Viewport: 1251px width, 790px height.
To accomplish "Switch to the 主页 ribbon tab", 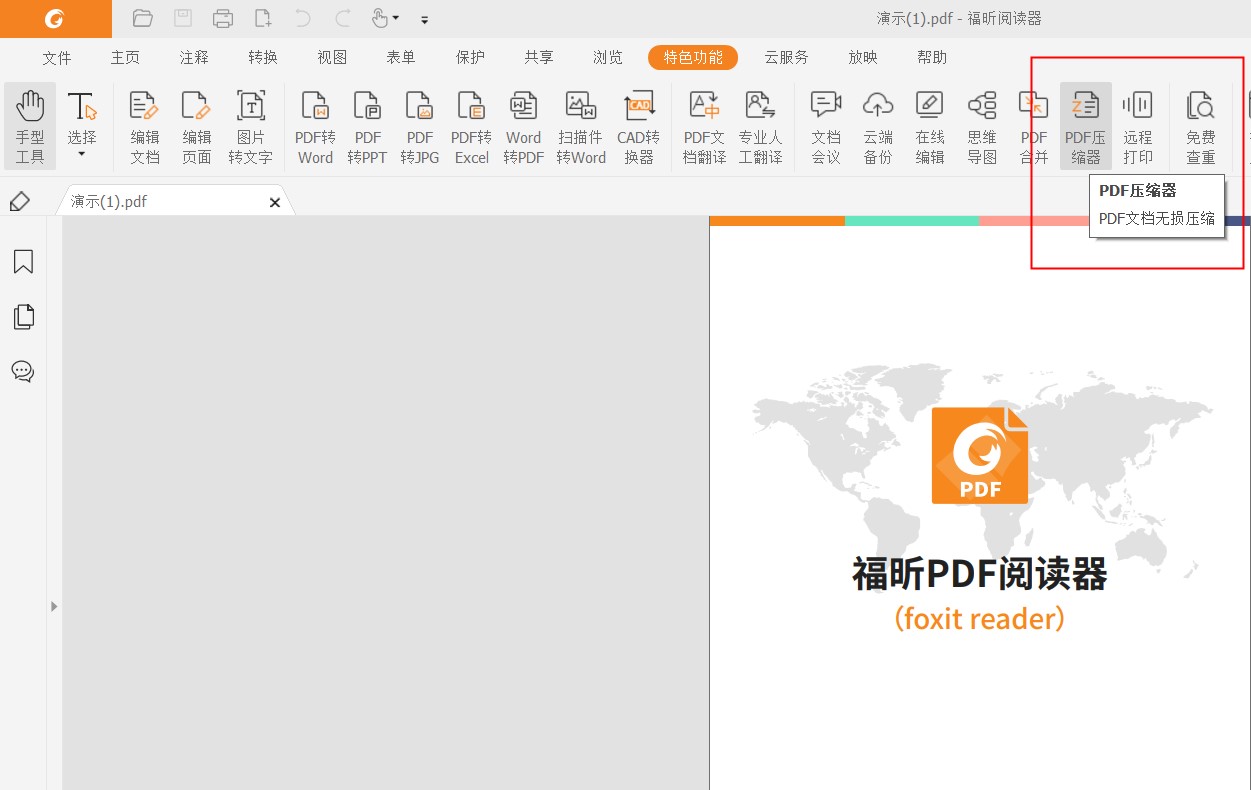I will coord(125,57).
